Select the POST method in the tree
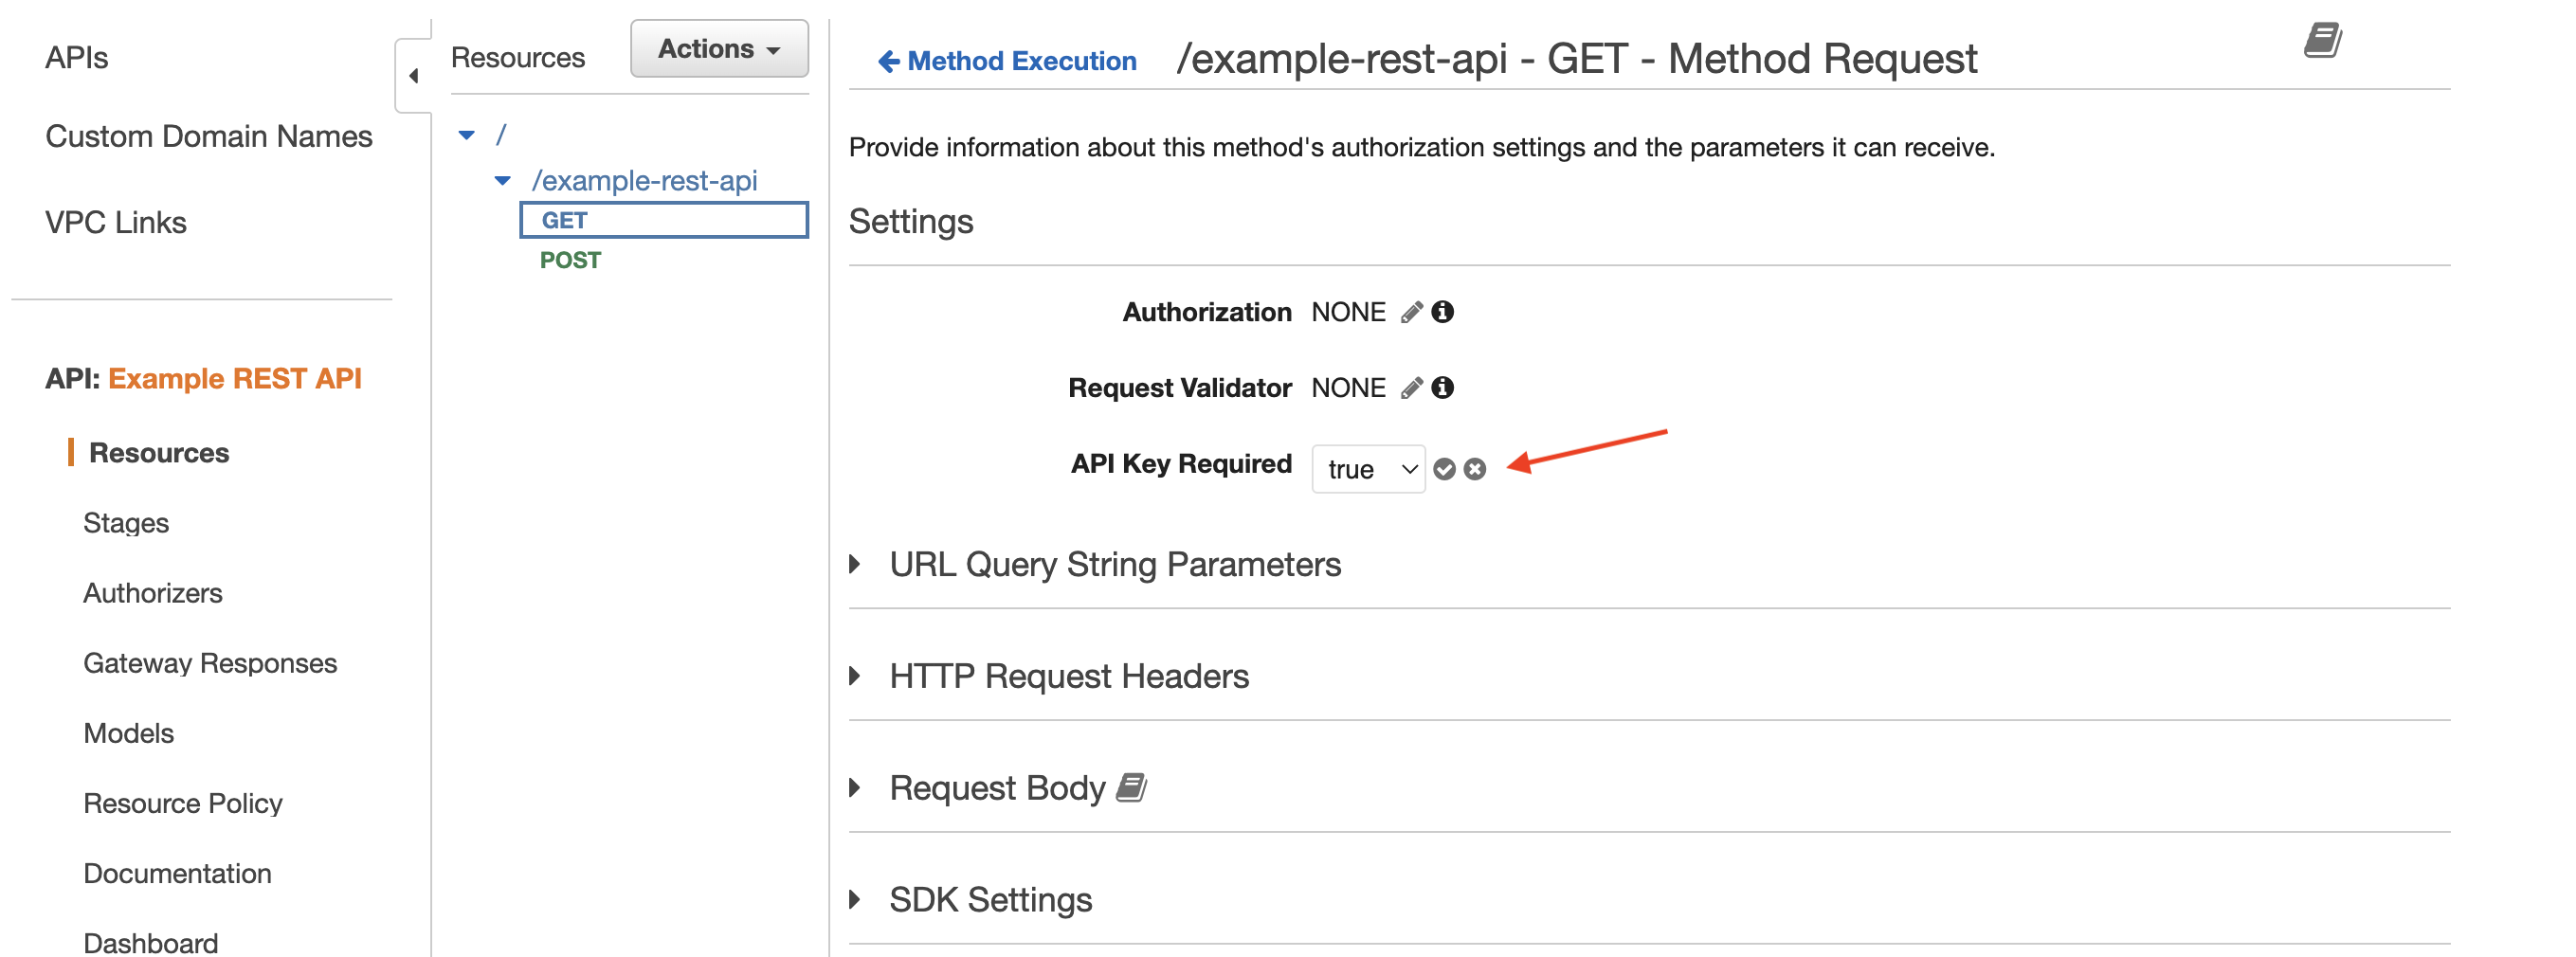This screenshot has width=2576, height=957. point(569,260)
